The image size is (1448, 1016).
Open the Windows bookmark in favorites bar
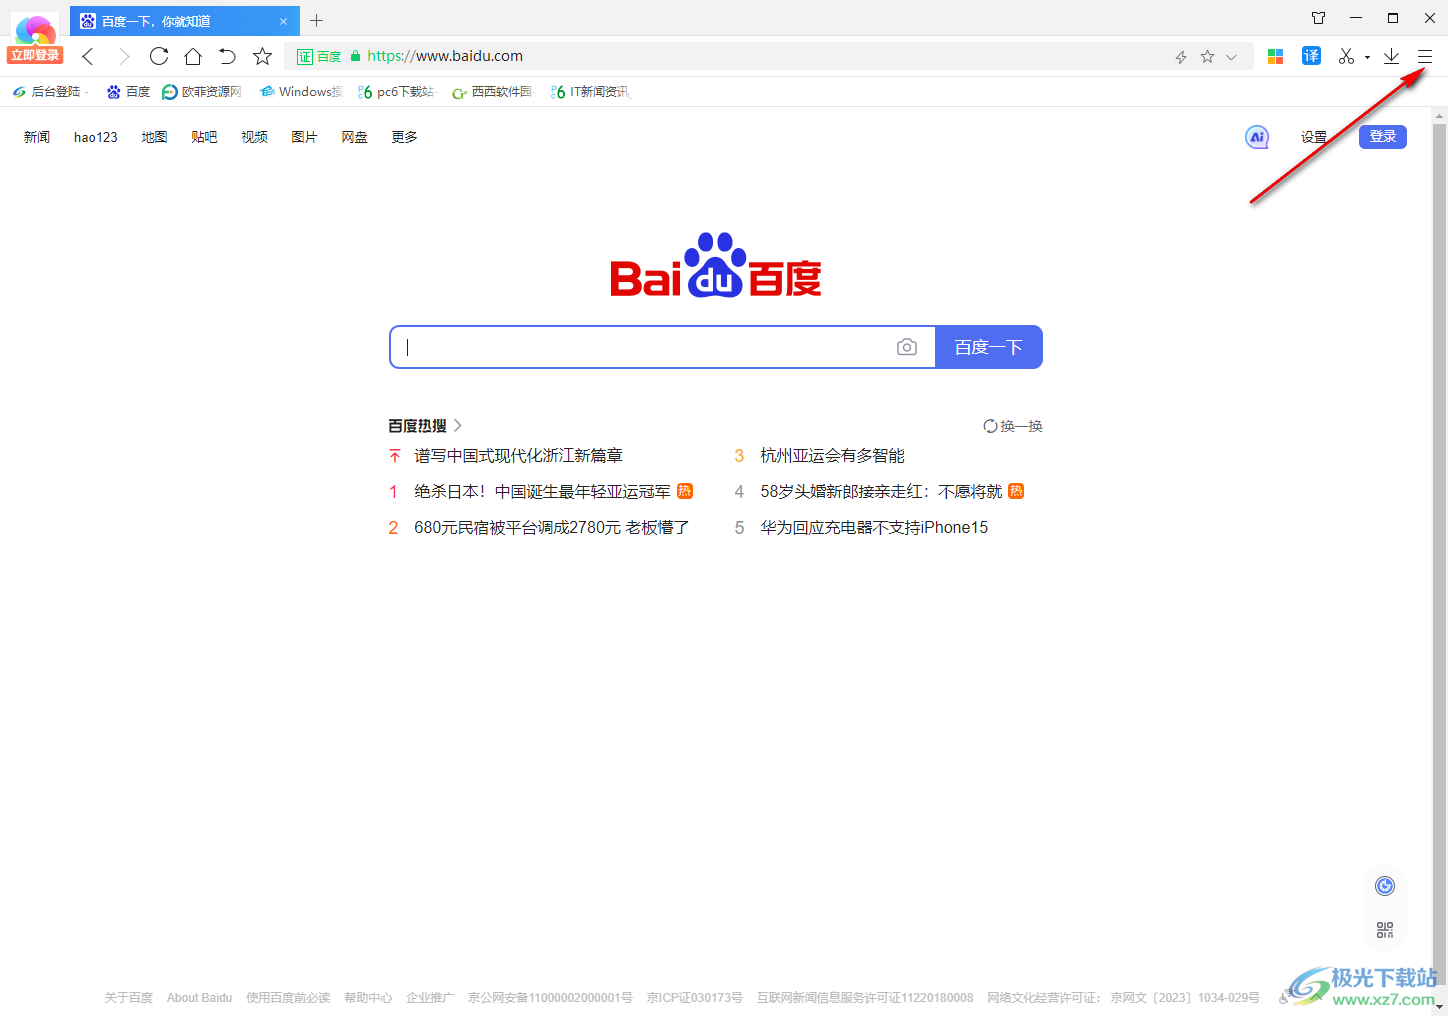click(x=300, y=91)
